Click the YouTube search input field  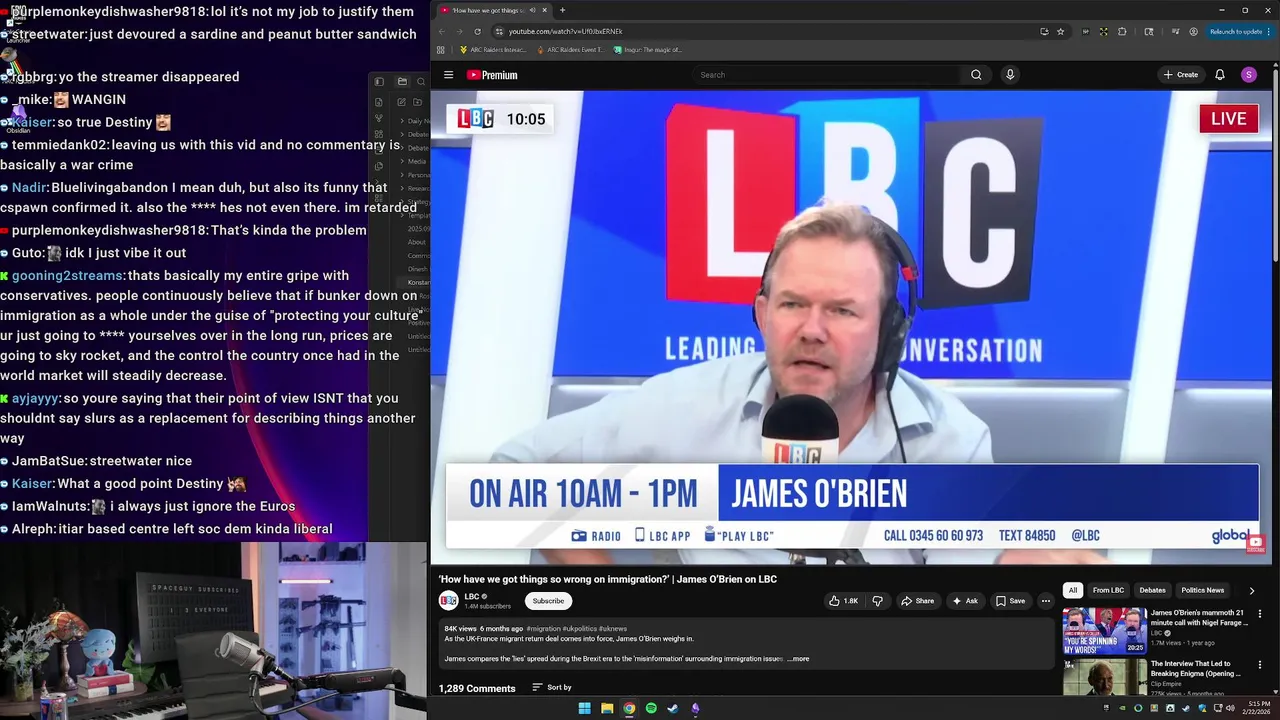pyautogui.click(x=826, y=75)
